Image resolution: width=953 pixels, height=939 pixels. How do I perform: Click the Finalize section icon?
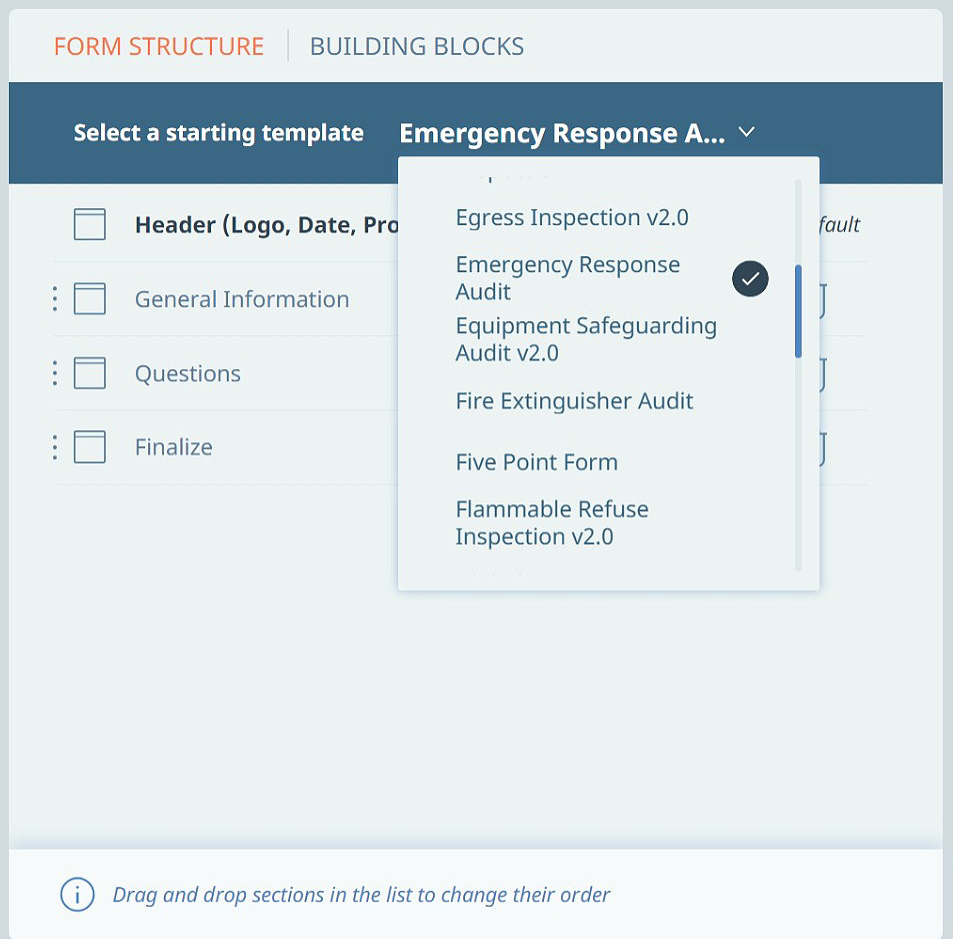[x=89, y=447]
